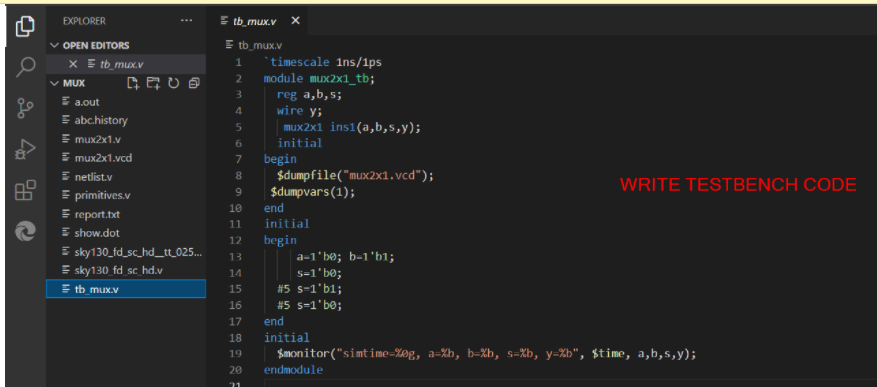Select tb_mux.v in the MUX file list
The width and height of the screenshot is (877, 387).
tap(126, 289)
